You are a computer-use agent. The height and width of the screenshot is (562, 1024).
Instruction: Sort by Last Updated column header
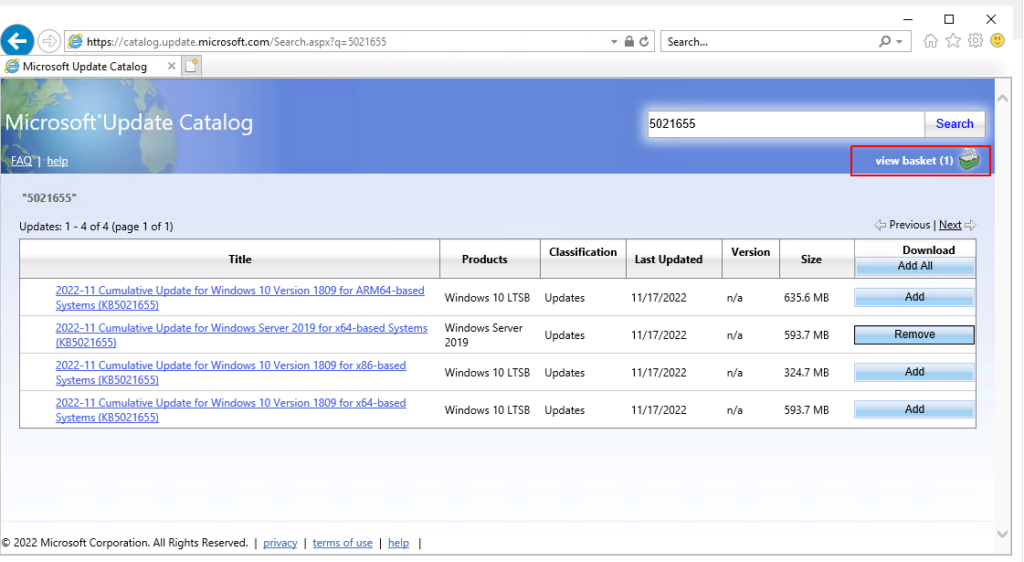(x=669, y=259)
